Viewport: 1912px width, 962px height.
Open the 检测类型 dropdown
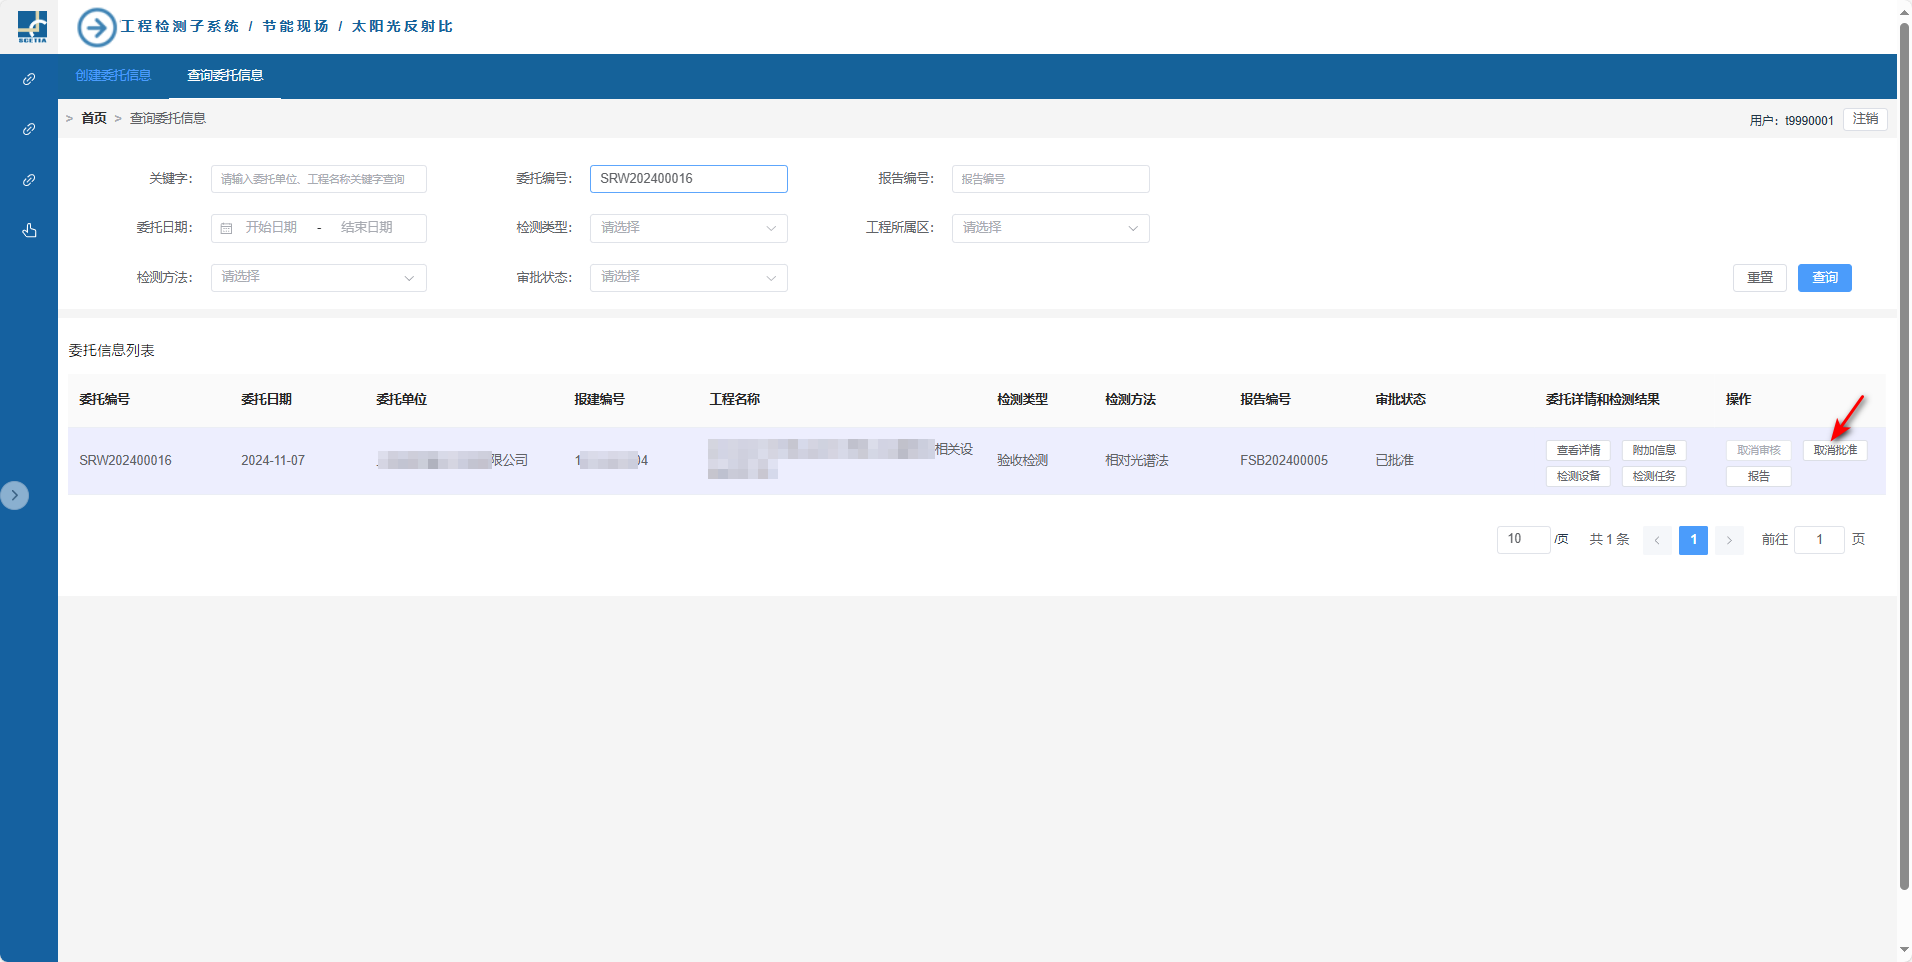pos(688,228)
